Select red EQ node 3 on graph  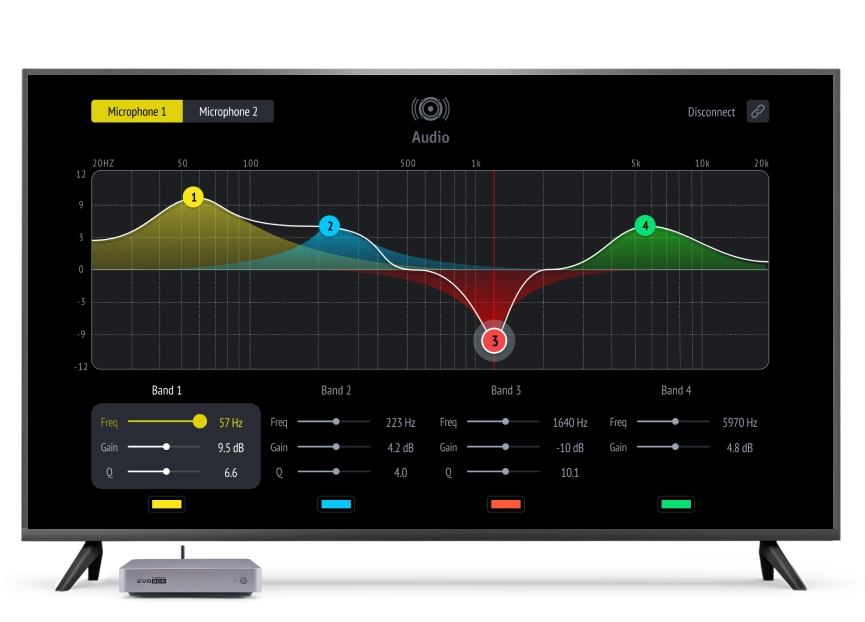[494, 341]
